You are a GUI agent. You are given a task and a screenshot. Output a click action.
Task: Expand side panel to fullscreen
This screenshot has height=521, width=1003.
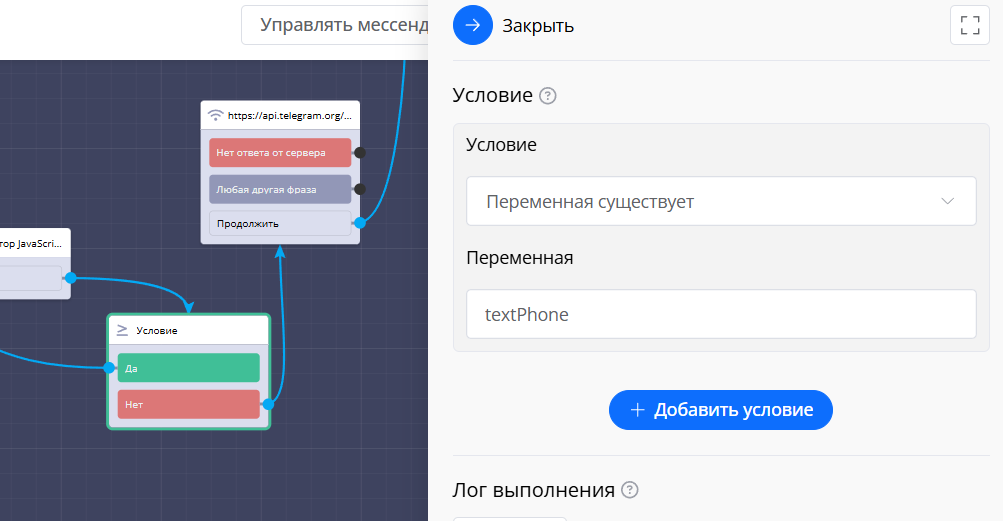(x=969, y=25)
